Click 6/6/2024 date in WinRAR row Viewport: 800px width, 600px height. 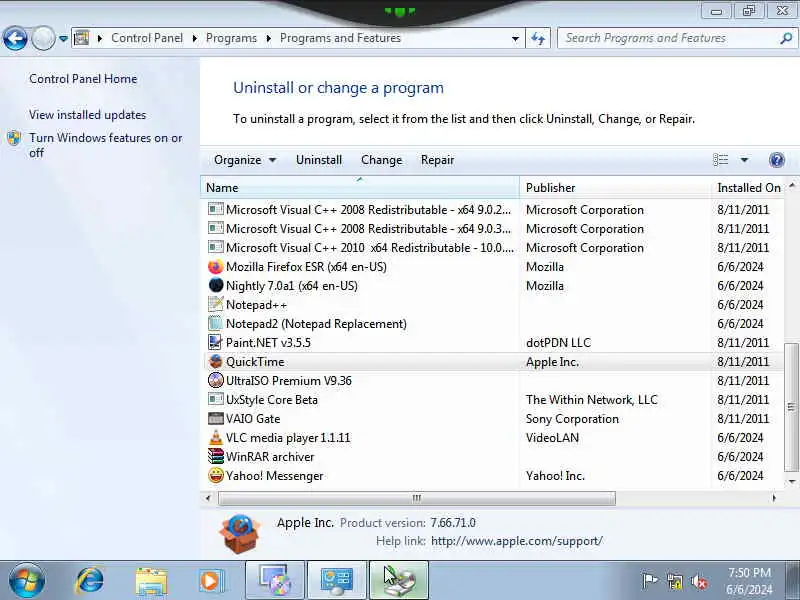tap(740, 457)
